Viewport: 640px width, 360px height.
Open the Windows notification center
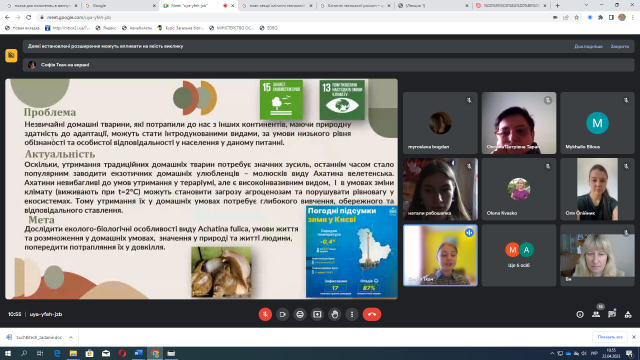point(630,353)
